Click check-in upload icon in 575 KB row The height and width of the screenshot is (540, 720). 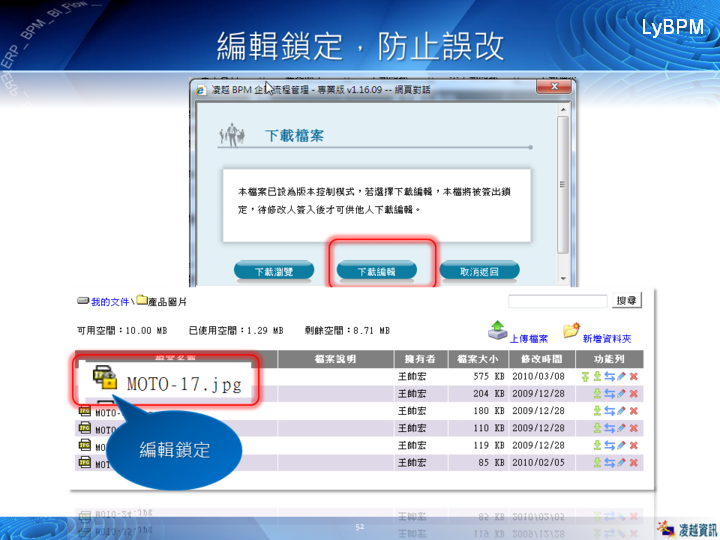tap(585, 377)
